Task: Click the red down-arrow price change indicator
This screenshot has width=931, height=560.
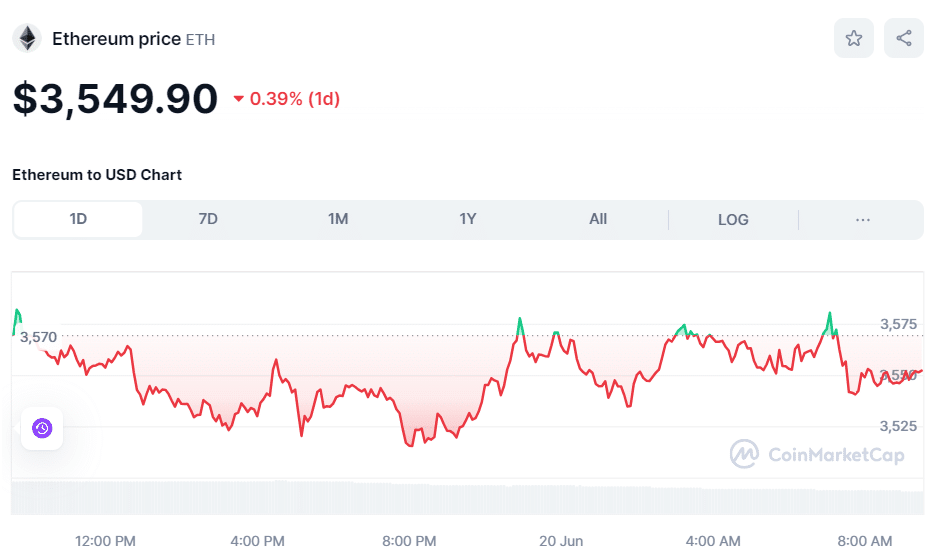Action: [x=239, y=99]
